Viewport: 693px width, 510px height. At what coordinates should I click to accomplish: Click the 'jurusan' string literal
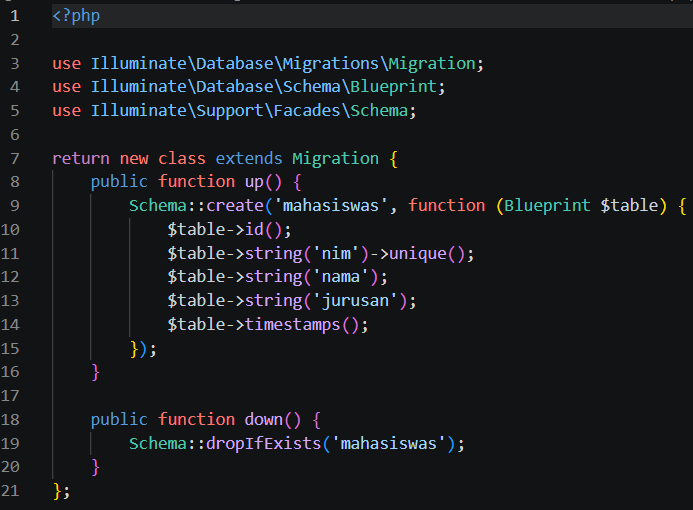click(x=355, y=301)
